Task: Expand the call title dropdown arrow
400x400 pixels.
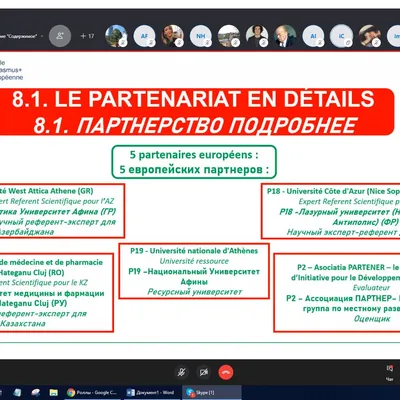Action: pyautogui.click(x=42, y=36)
